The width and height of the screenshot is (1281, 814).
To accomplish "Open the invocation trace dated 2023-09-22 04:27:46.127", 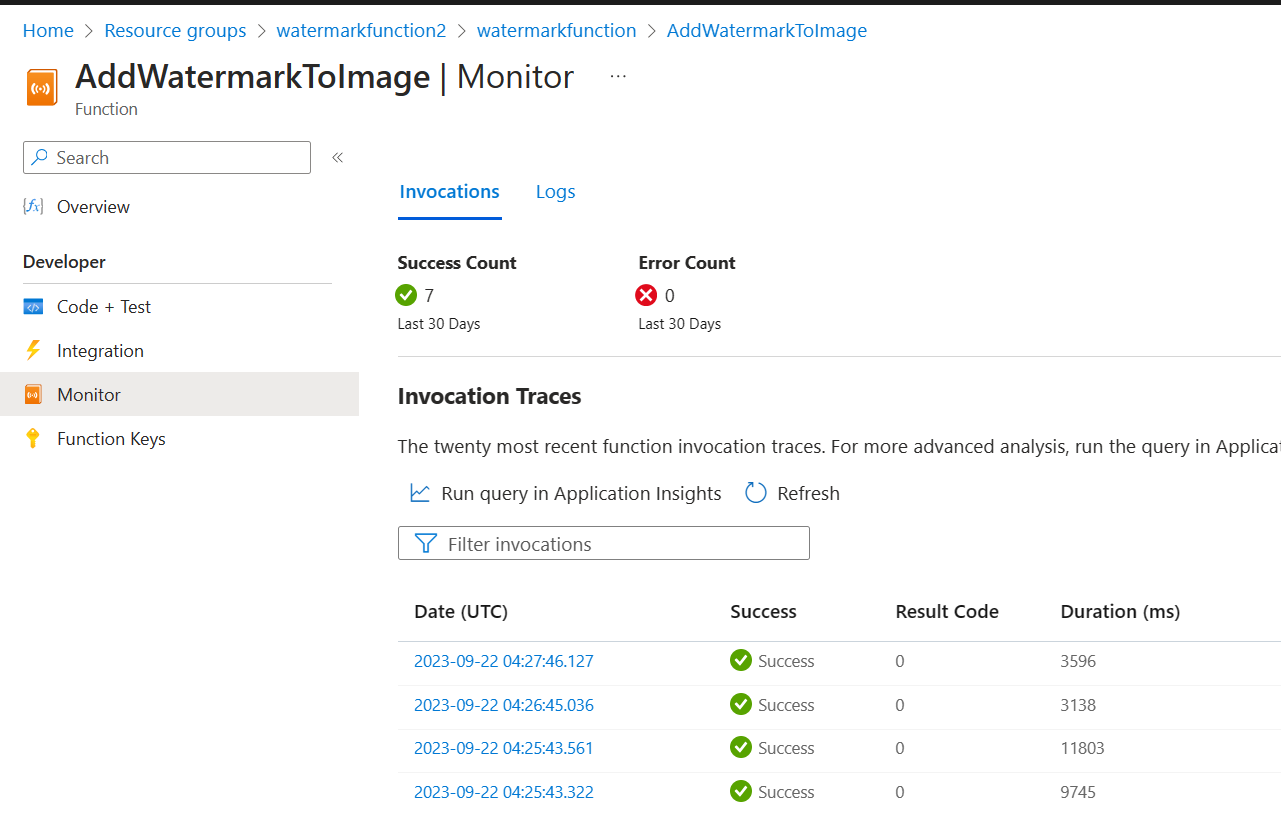I will [504, 661].
